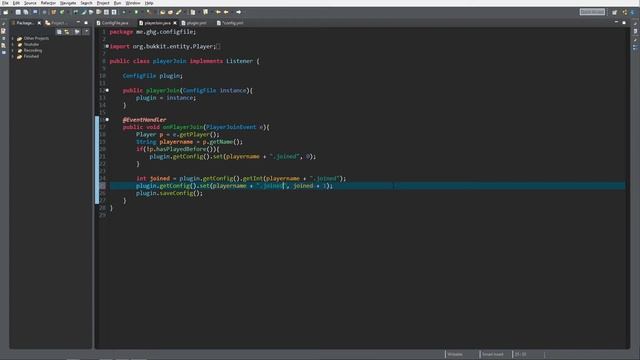Expand the folded import block marker
Viewport: 640px width, 360px height.
(x=107, y=46)
